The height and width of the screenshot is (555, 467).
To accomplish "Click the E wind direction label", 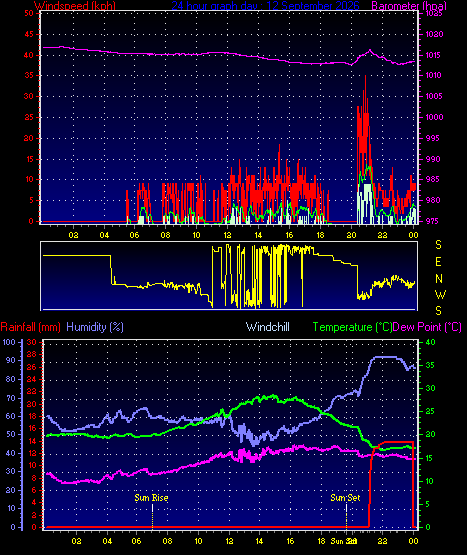I will tap(438, 262).
